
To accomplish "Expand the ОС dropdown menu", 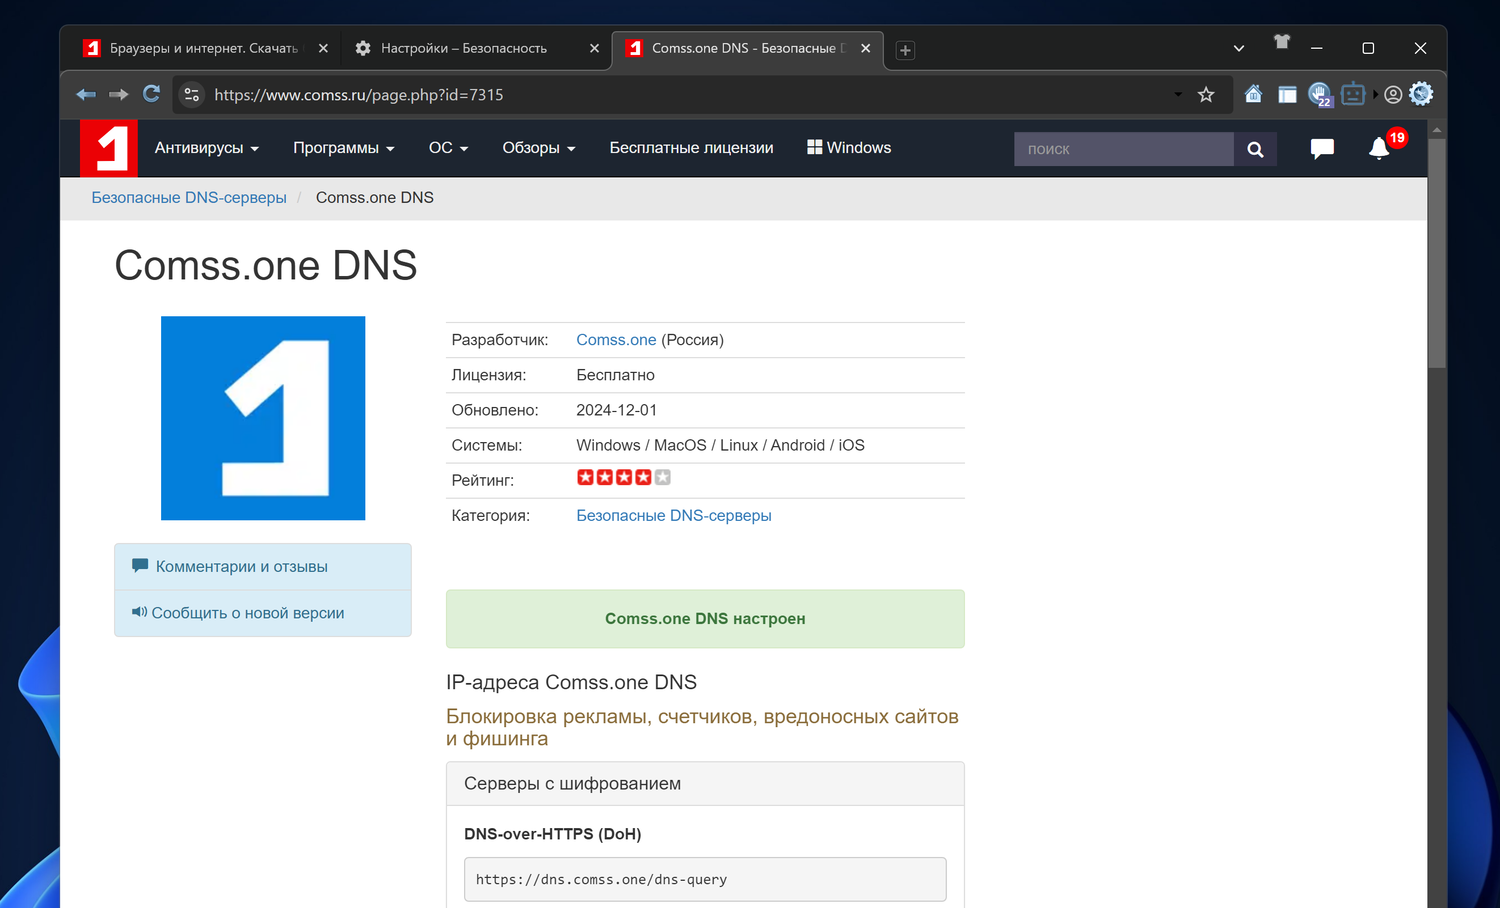I will [449, 148].
